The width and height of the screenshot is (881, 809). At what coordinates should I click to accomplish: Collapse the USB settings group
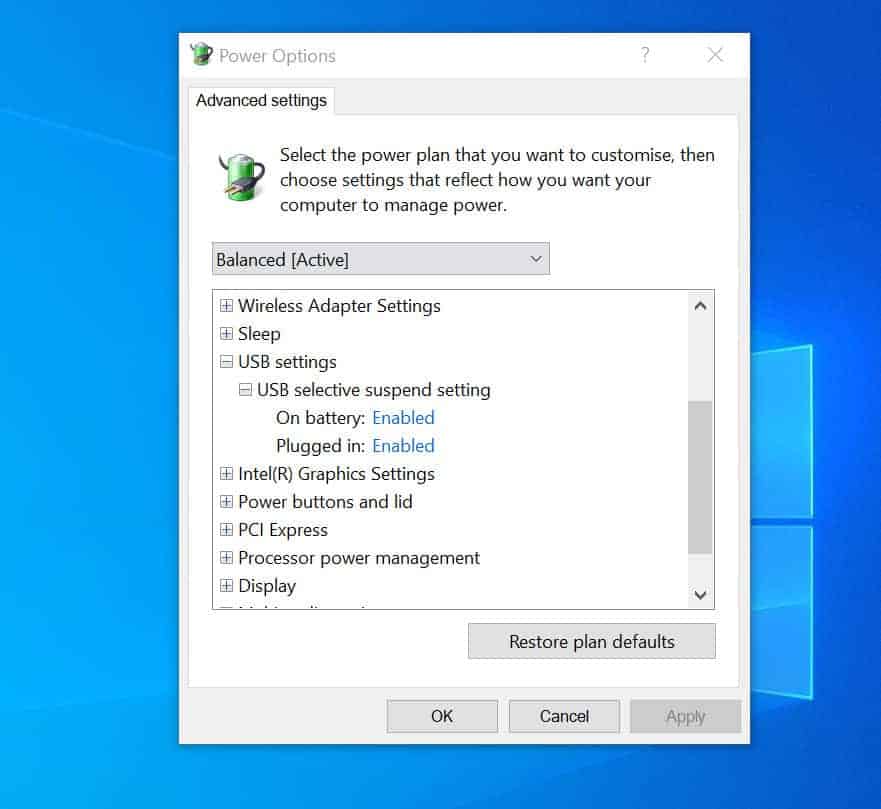[226, 362]
